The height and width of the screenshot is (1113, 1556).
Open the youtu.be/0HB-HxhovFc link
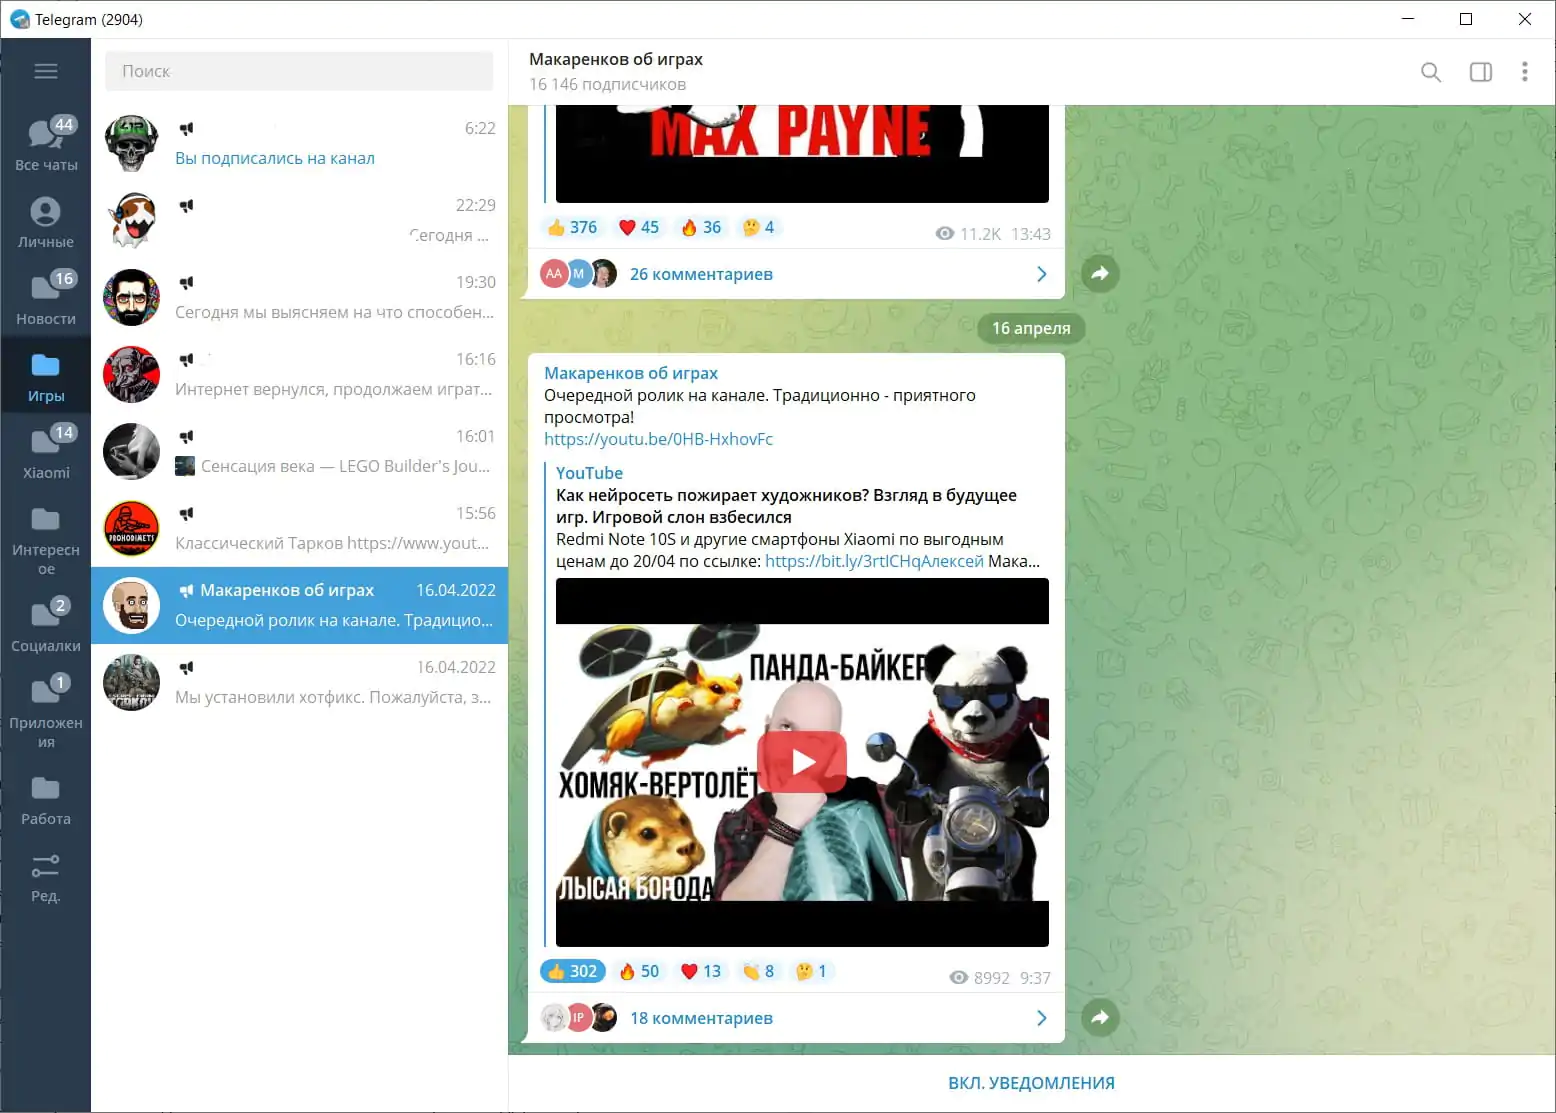658,439
